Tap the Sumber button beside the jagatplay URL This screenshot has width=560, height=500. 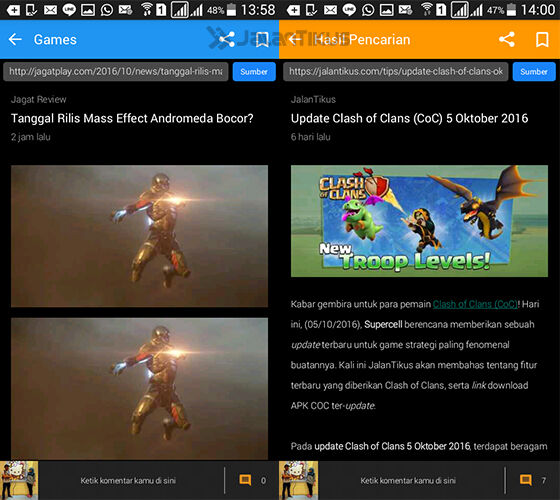(254, 71)
